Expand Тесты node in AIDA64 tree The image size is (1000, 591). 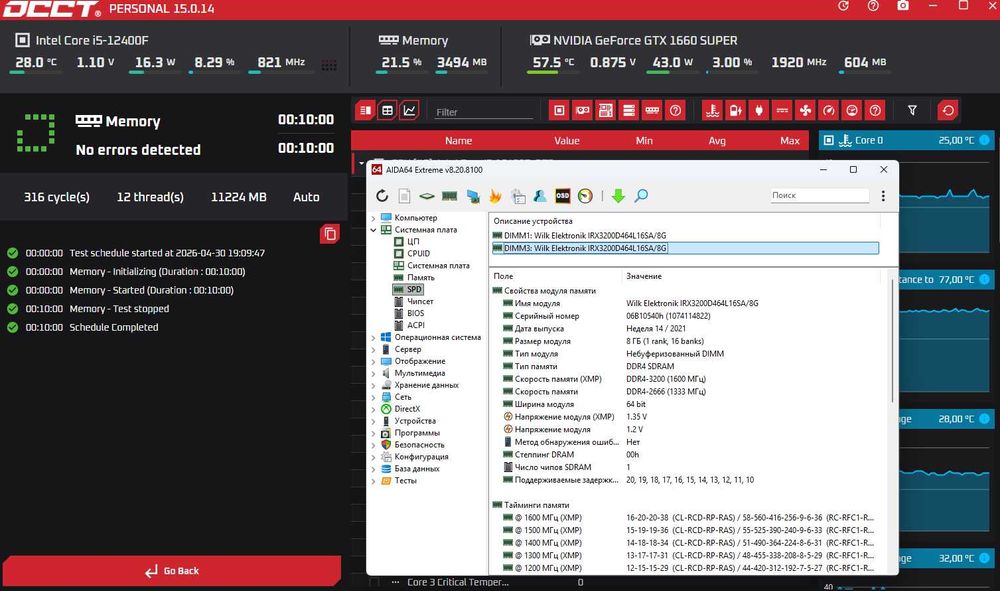[x=373, y=481]
